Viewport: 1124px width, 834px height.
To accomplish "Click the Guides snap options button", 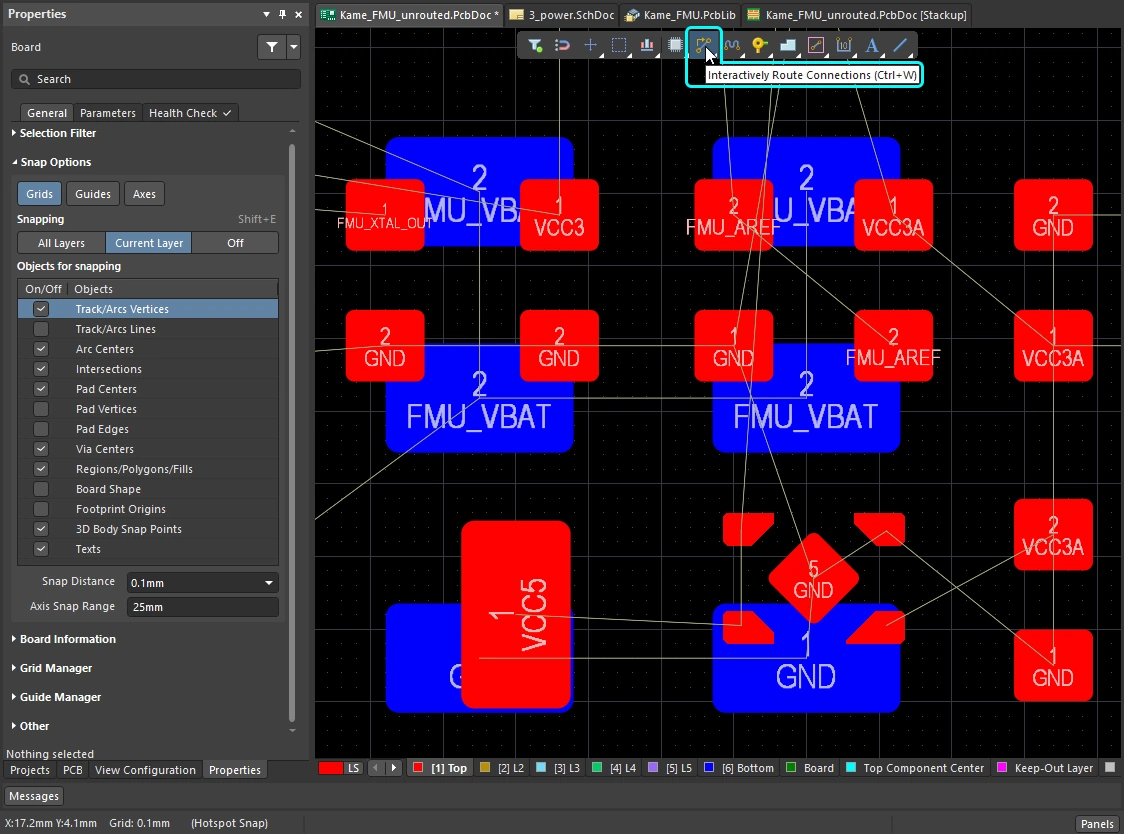I will point(93,194).
